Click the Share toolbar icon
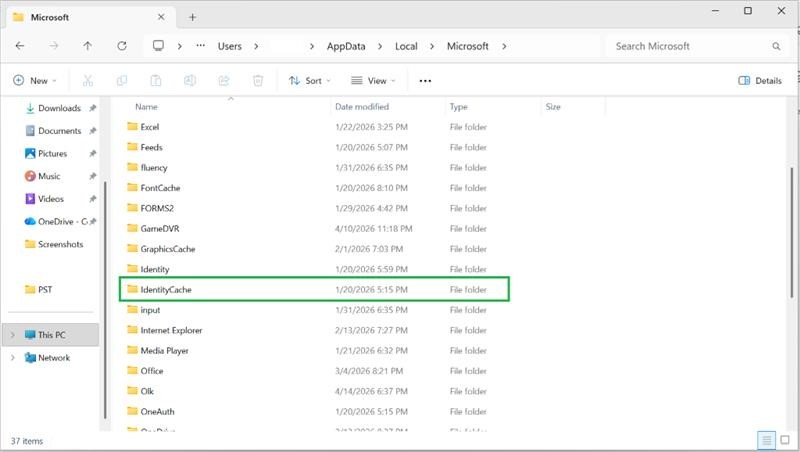800x452 pixels. coord(224,81)
